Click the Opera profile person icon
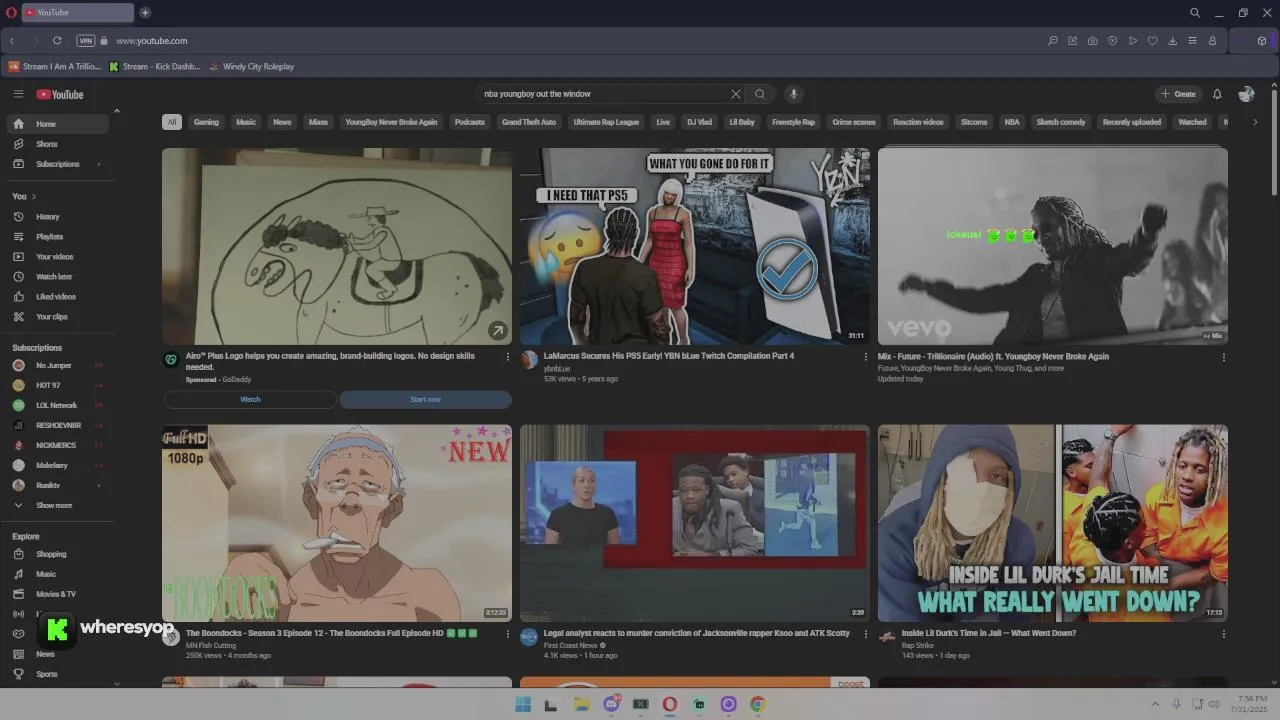 click(x=1212, y=41)
